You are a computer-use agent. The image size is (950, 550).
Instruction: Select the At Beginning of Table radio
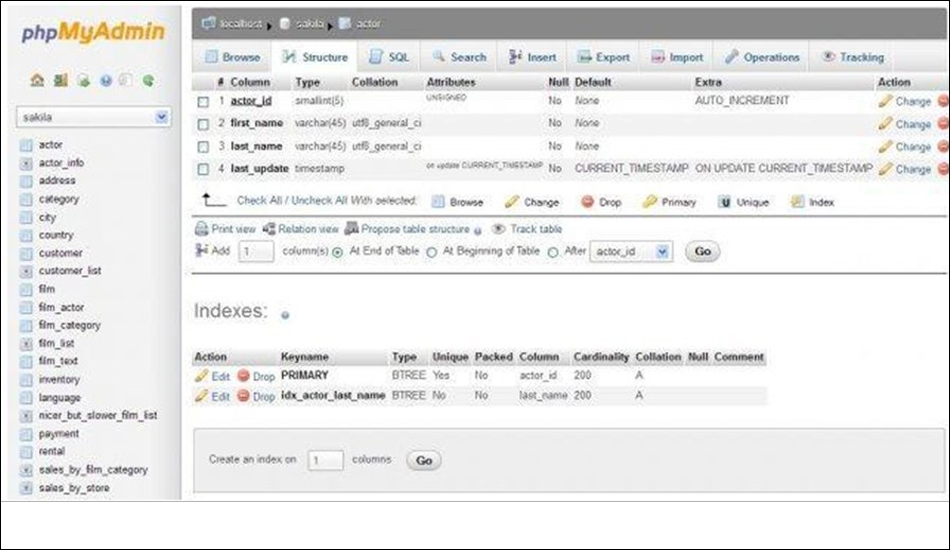tap(431, 252)
